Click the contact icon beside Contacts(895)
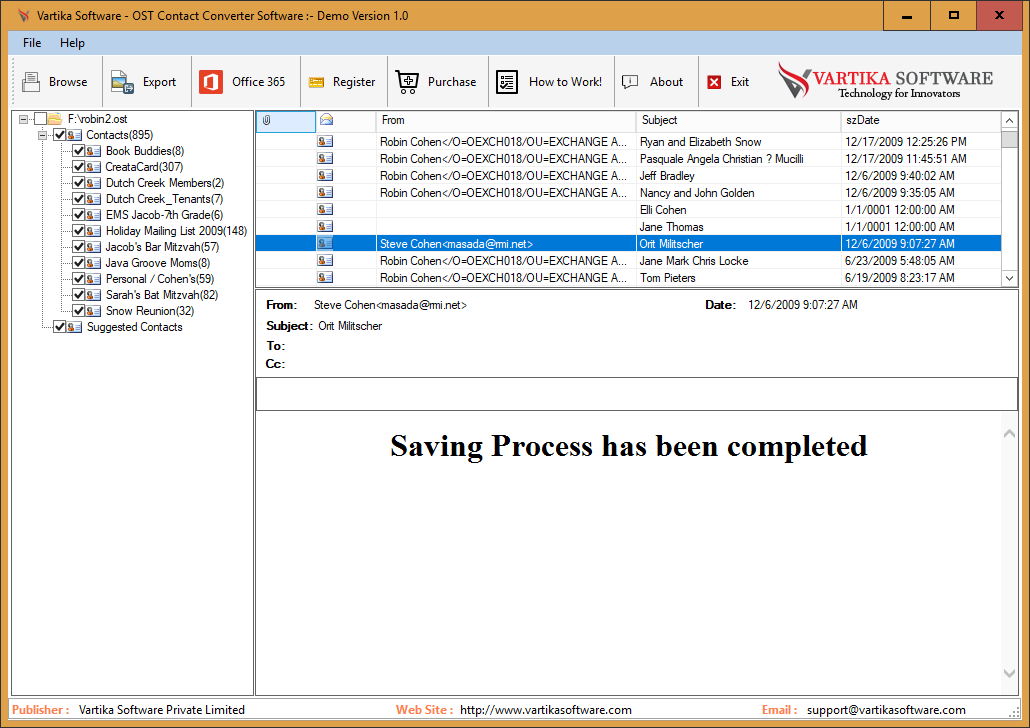The image size is (1030, 728). (x=74, y=135)
